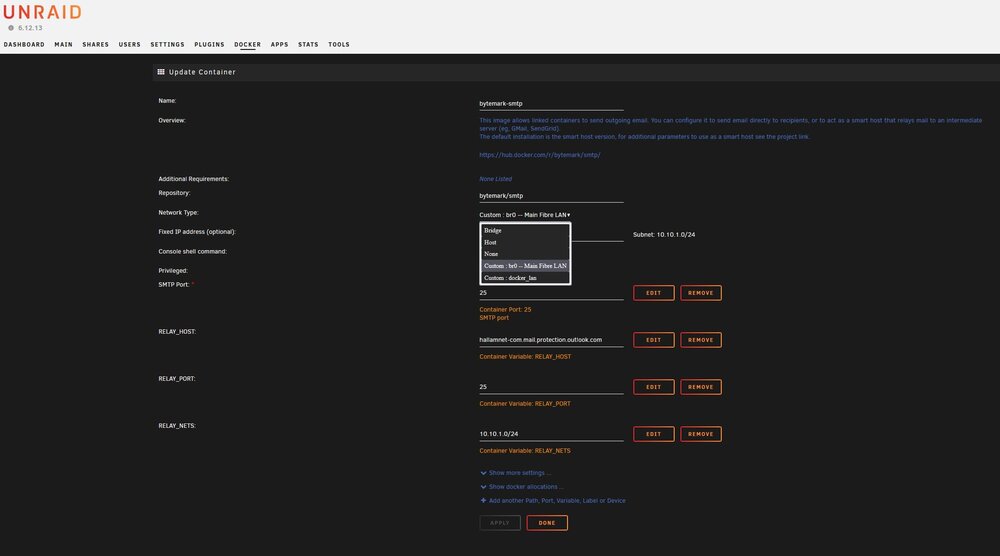
Task: Edit the container Name field
Action: (x=551, y=103)
